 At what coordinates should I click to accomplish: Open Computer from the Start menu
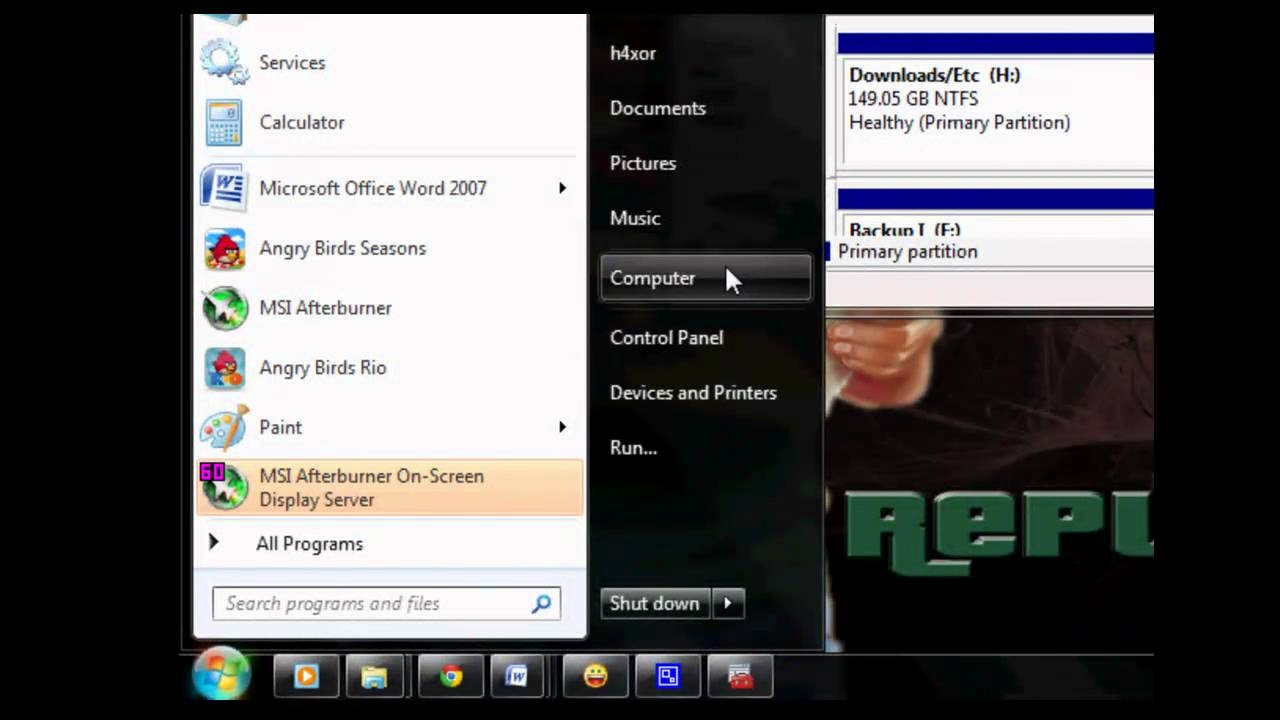click(706, 278)
